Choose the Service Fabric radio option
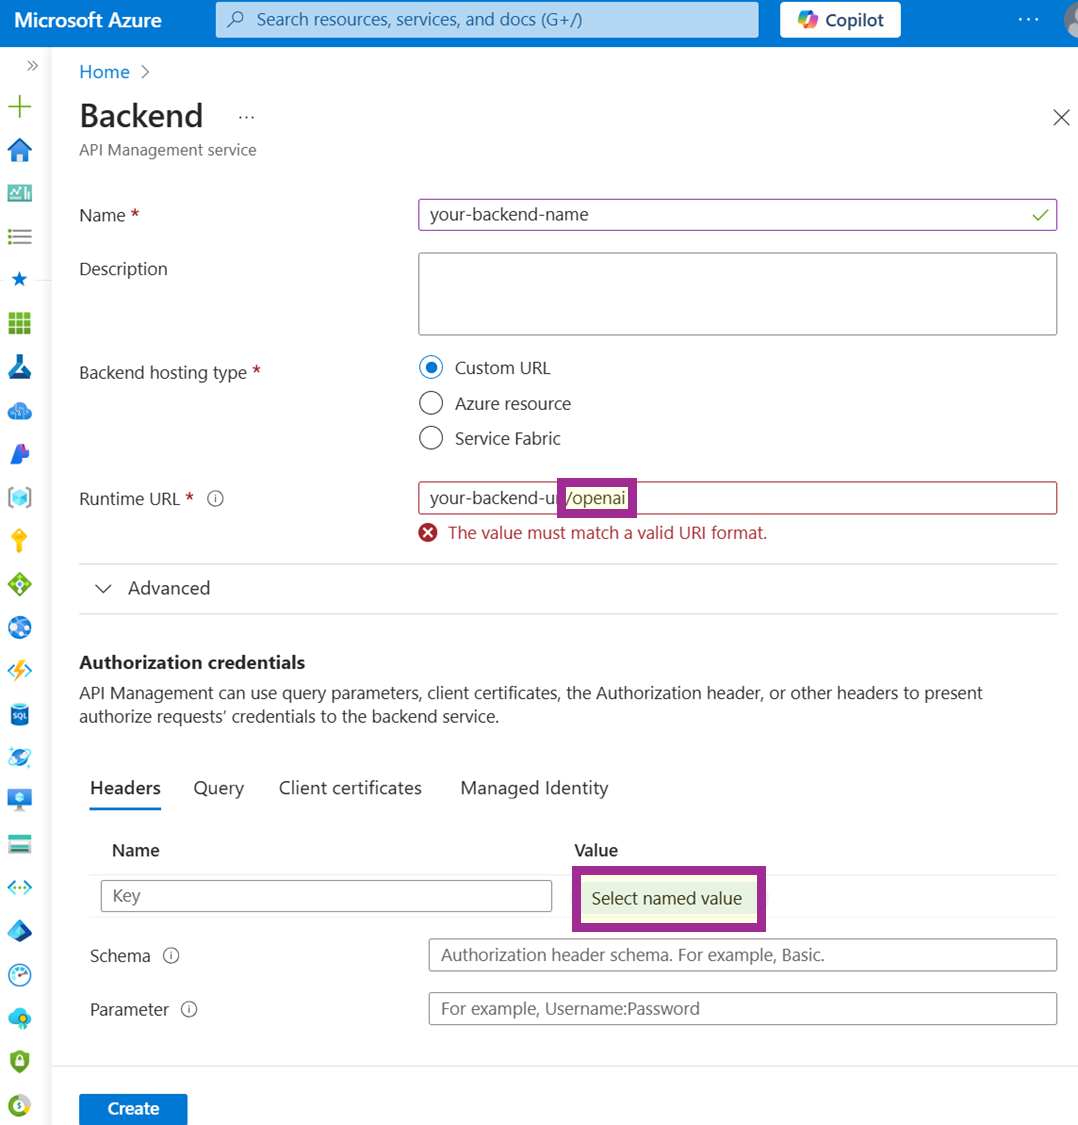1078x1125 pixels. (x=431, y=439)
